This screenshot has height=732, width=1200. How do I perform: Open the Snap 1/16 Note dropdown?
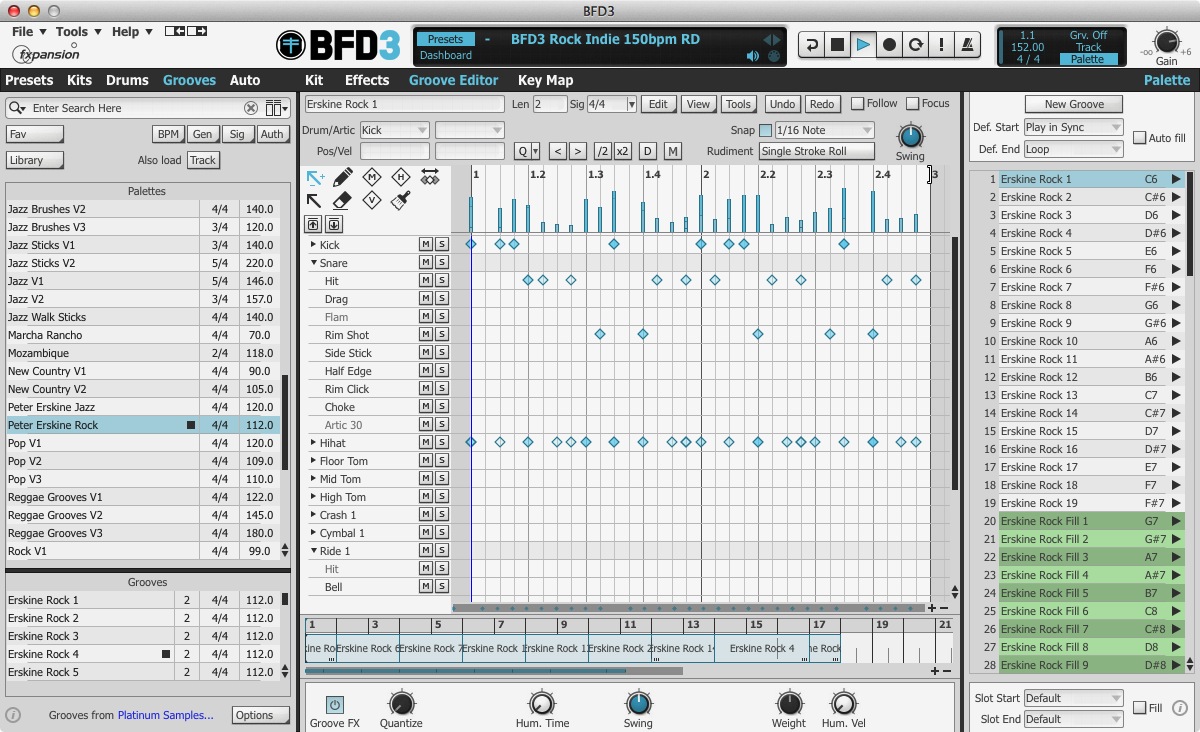click(824, 131)
